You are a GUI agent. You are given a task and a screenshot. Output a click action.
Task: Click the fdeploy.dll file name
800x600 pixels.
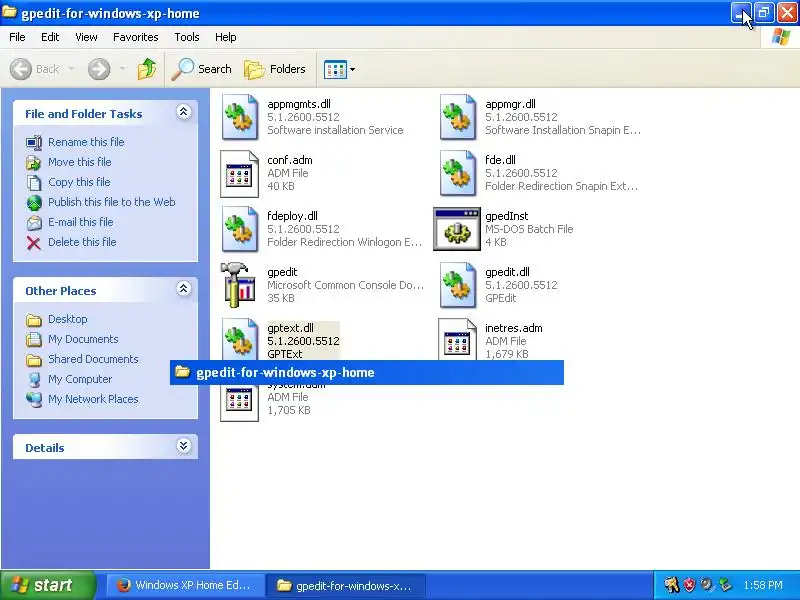[x=292, y=216]
